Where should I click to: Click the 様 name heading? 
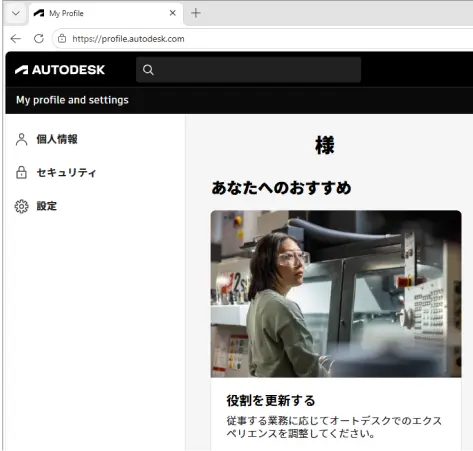point(324,145)
